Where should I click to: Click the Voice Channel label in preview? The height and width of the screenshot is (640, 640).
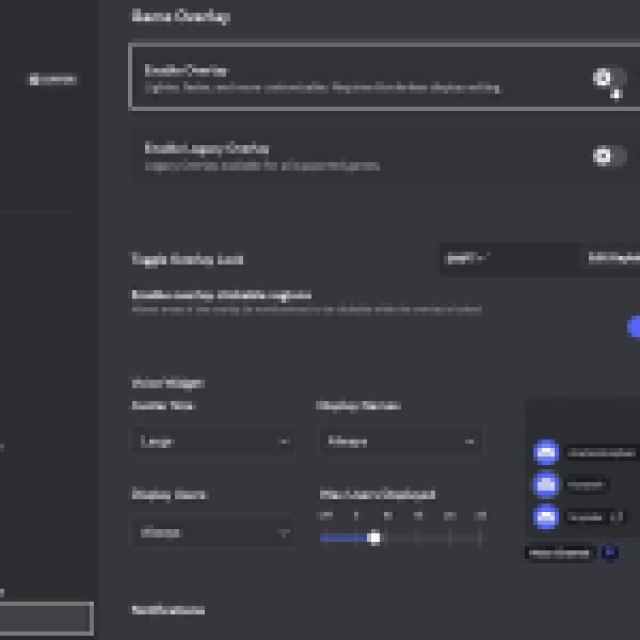coord(560,553)
